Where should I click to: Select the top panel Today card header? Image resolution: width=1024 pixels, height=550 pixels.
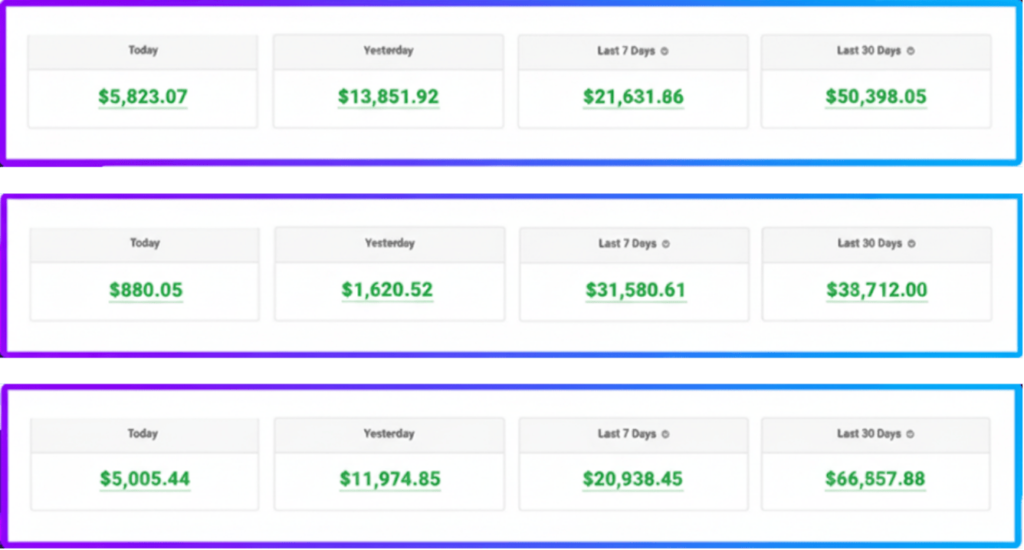143,52
